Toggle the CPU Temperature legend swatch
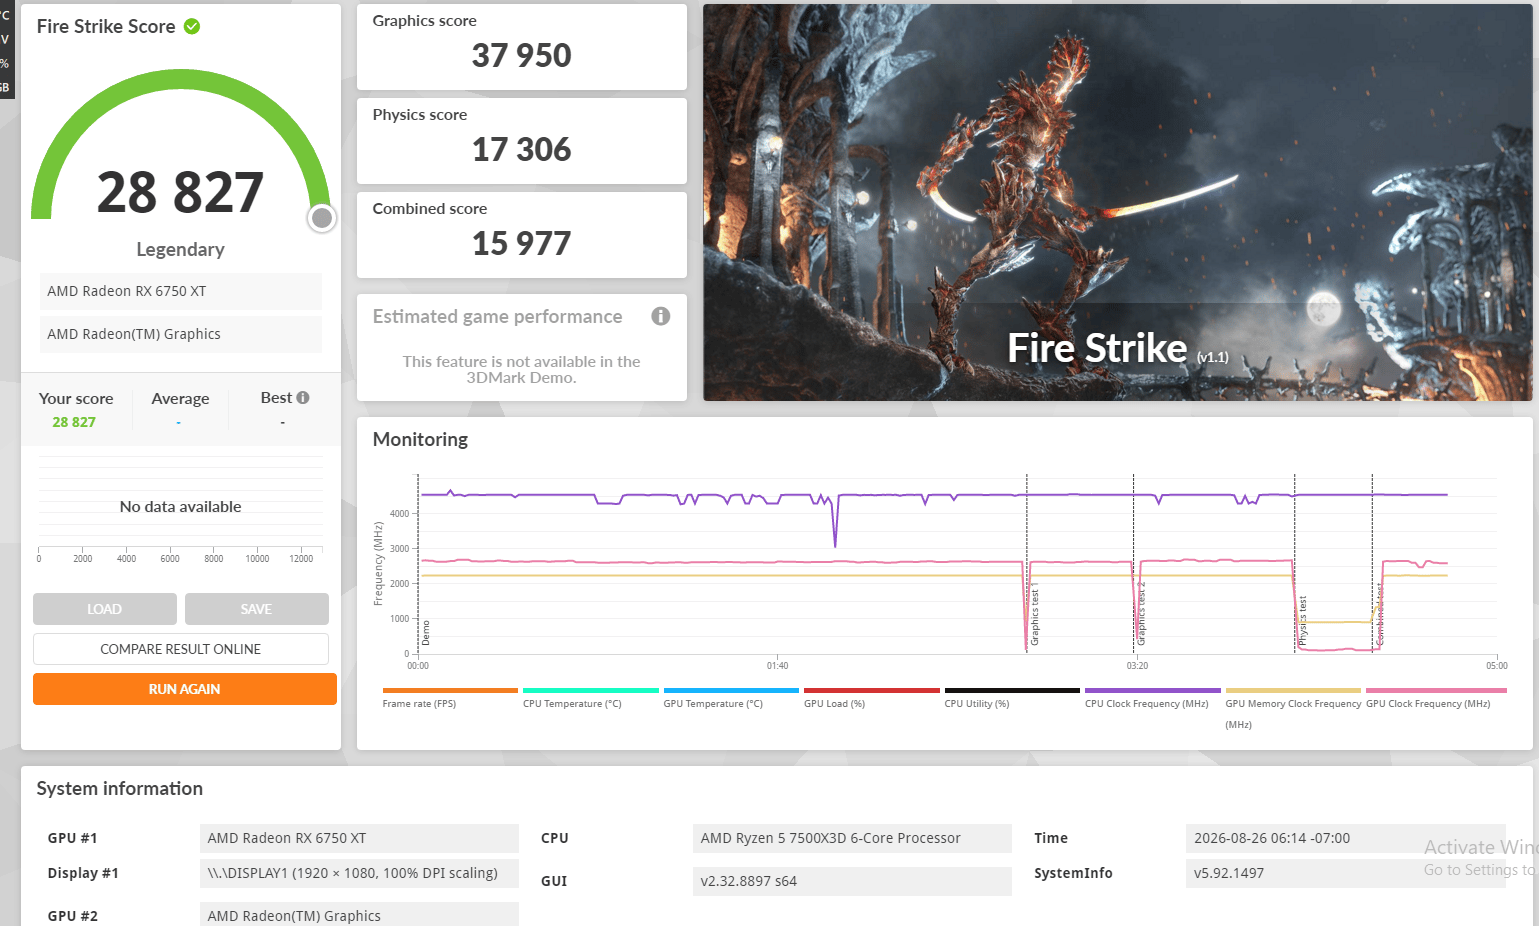 [x=590, y=690]
